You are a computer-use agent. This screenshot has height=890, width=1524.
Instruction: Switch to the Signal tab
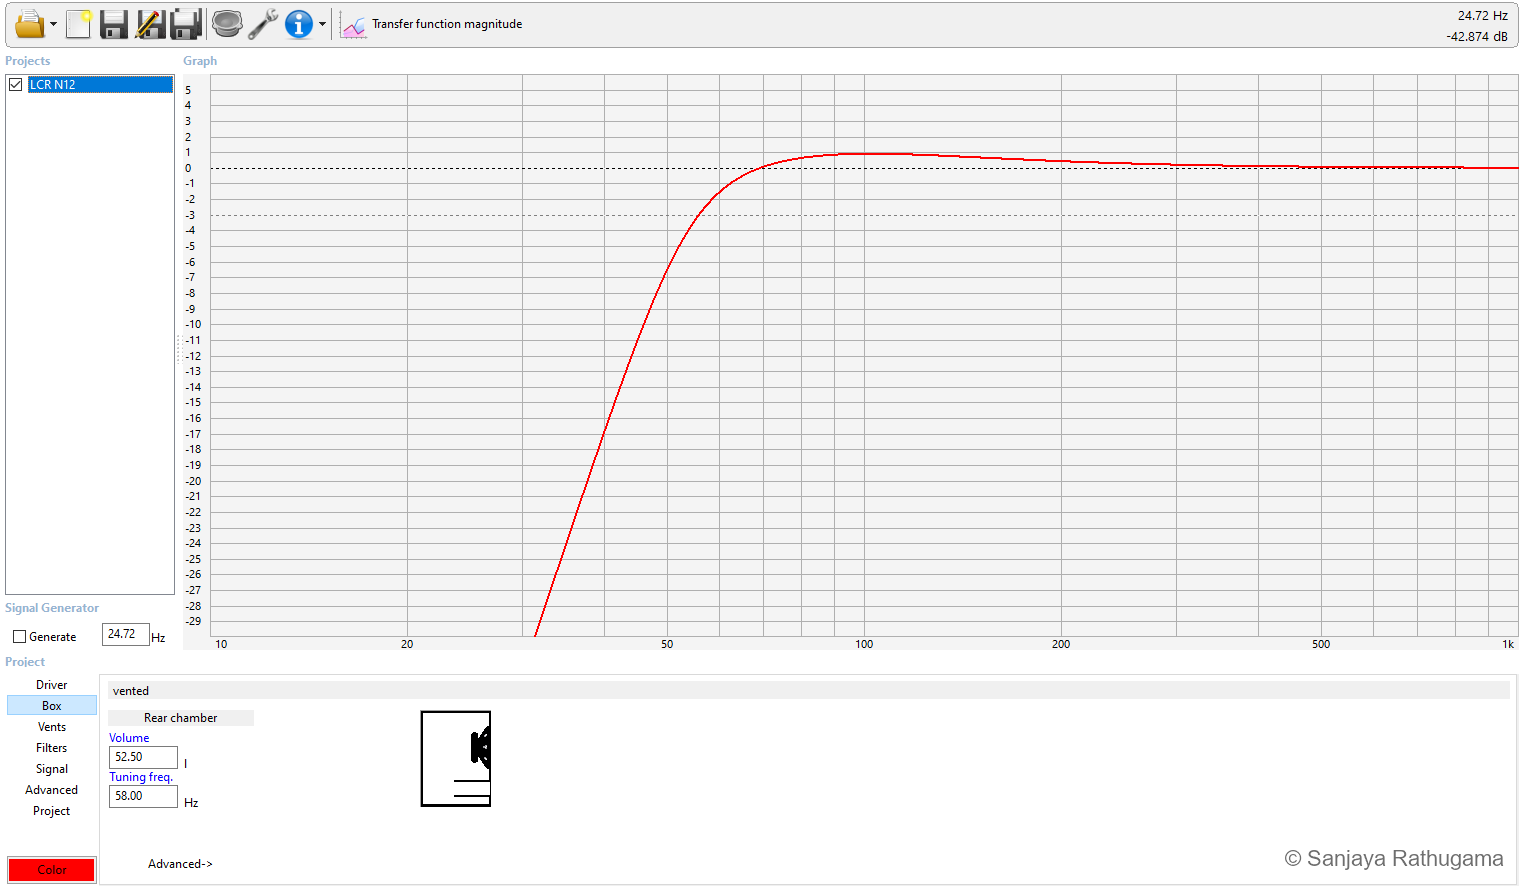[x=52, y=769]
